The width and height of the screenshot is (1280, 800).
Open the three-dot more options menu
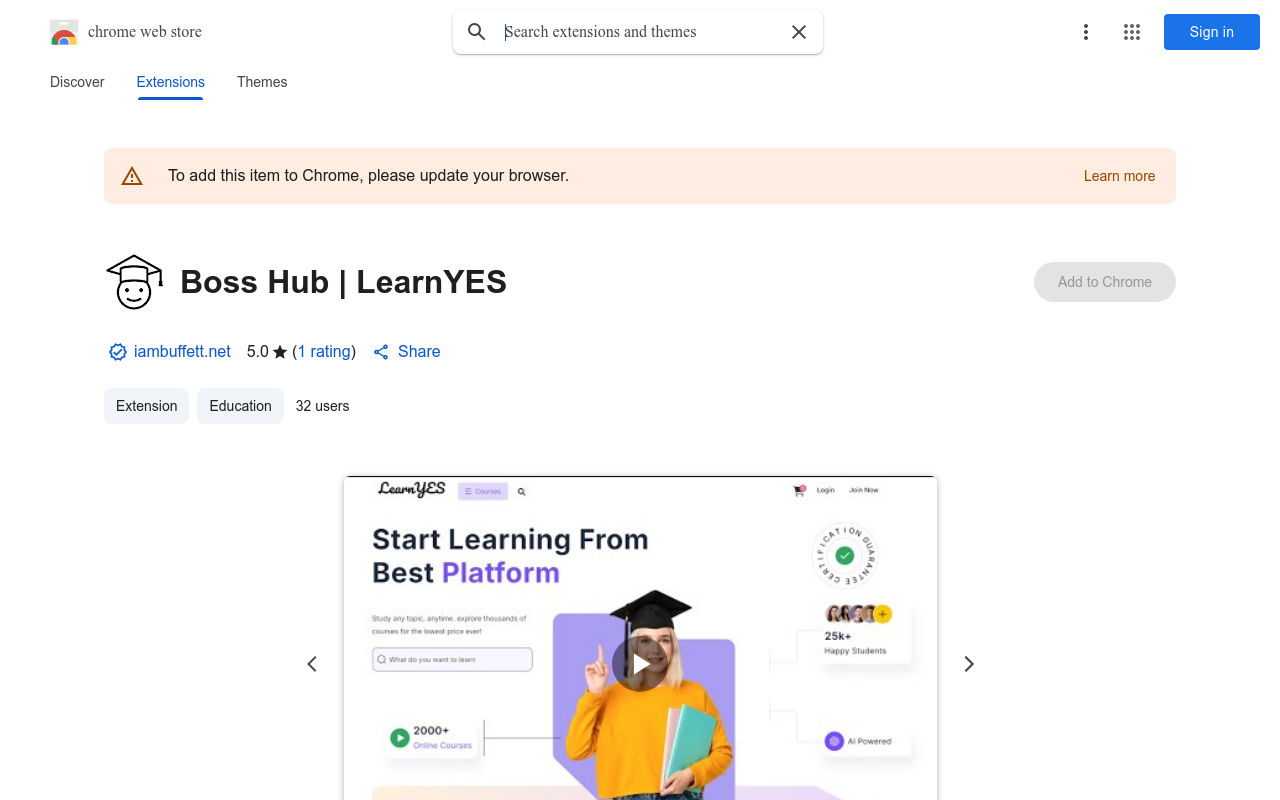pos(1086,32)
